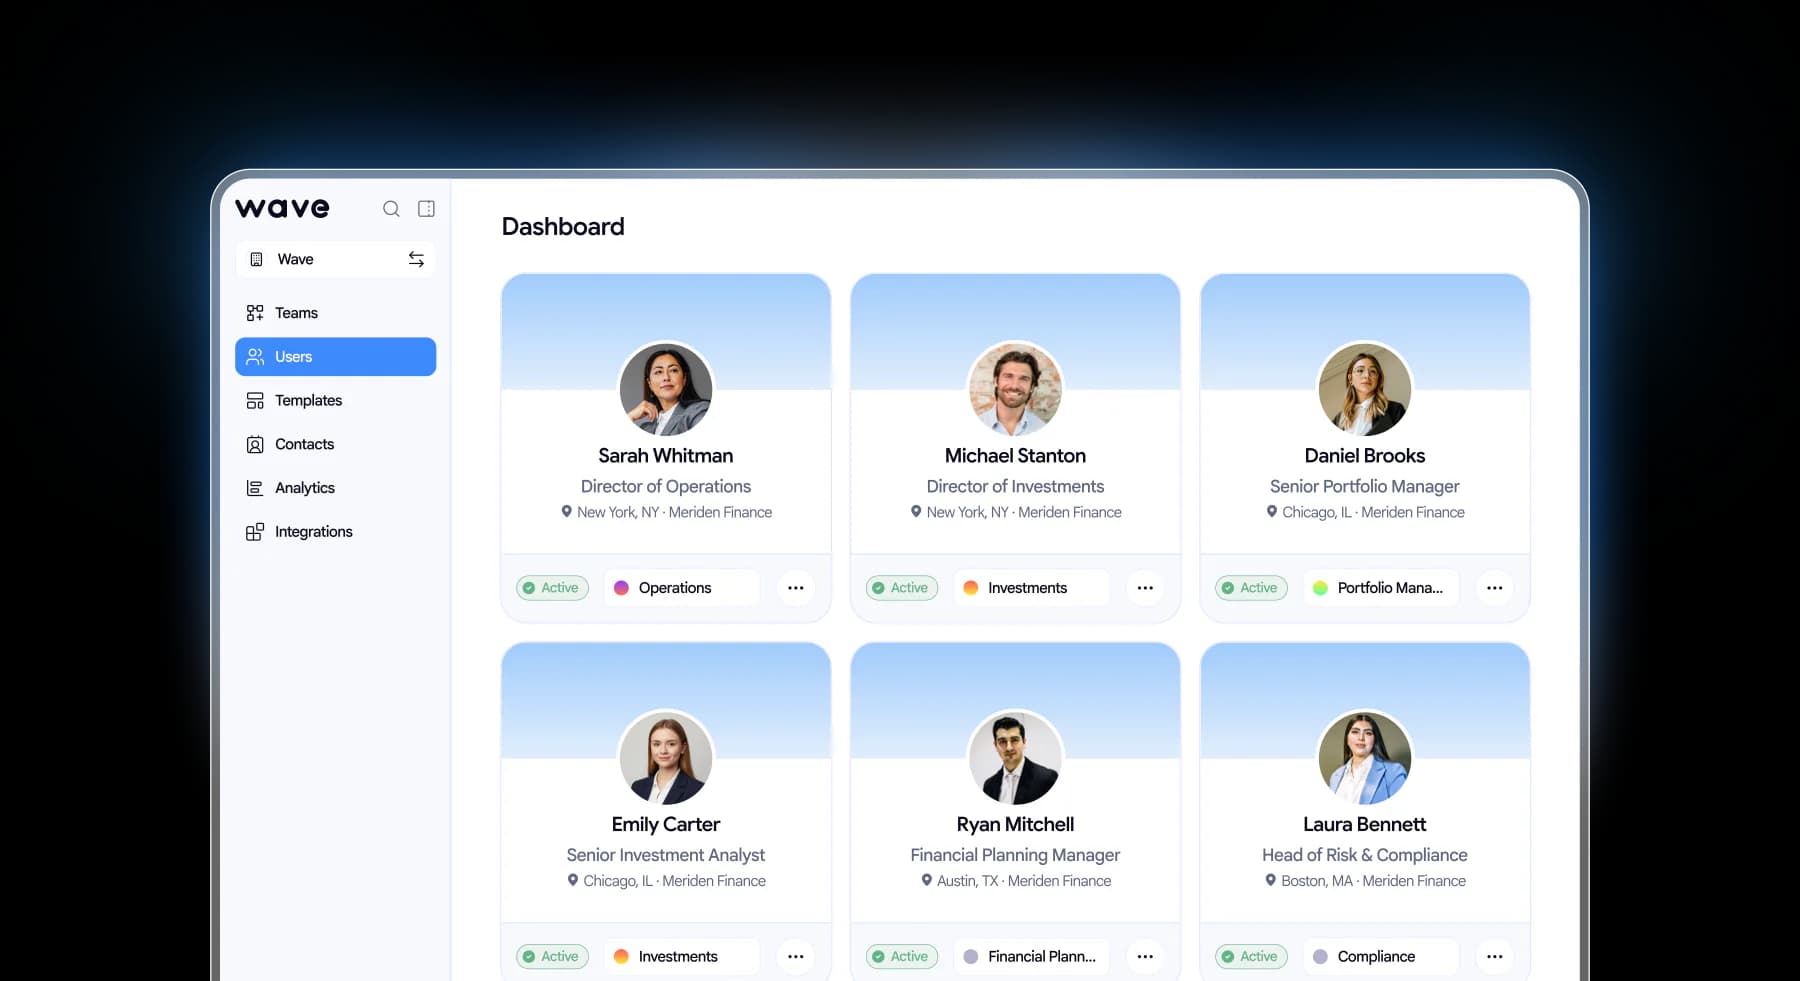Click the Teams grid icon

coord(255,313)
